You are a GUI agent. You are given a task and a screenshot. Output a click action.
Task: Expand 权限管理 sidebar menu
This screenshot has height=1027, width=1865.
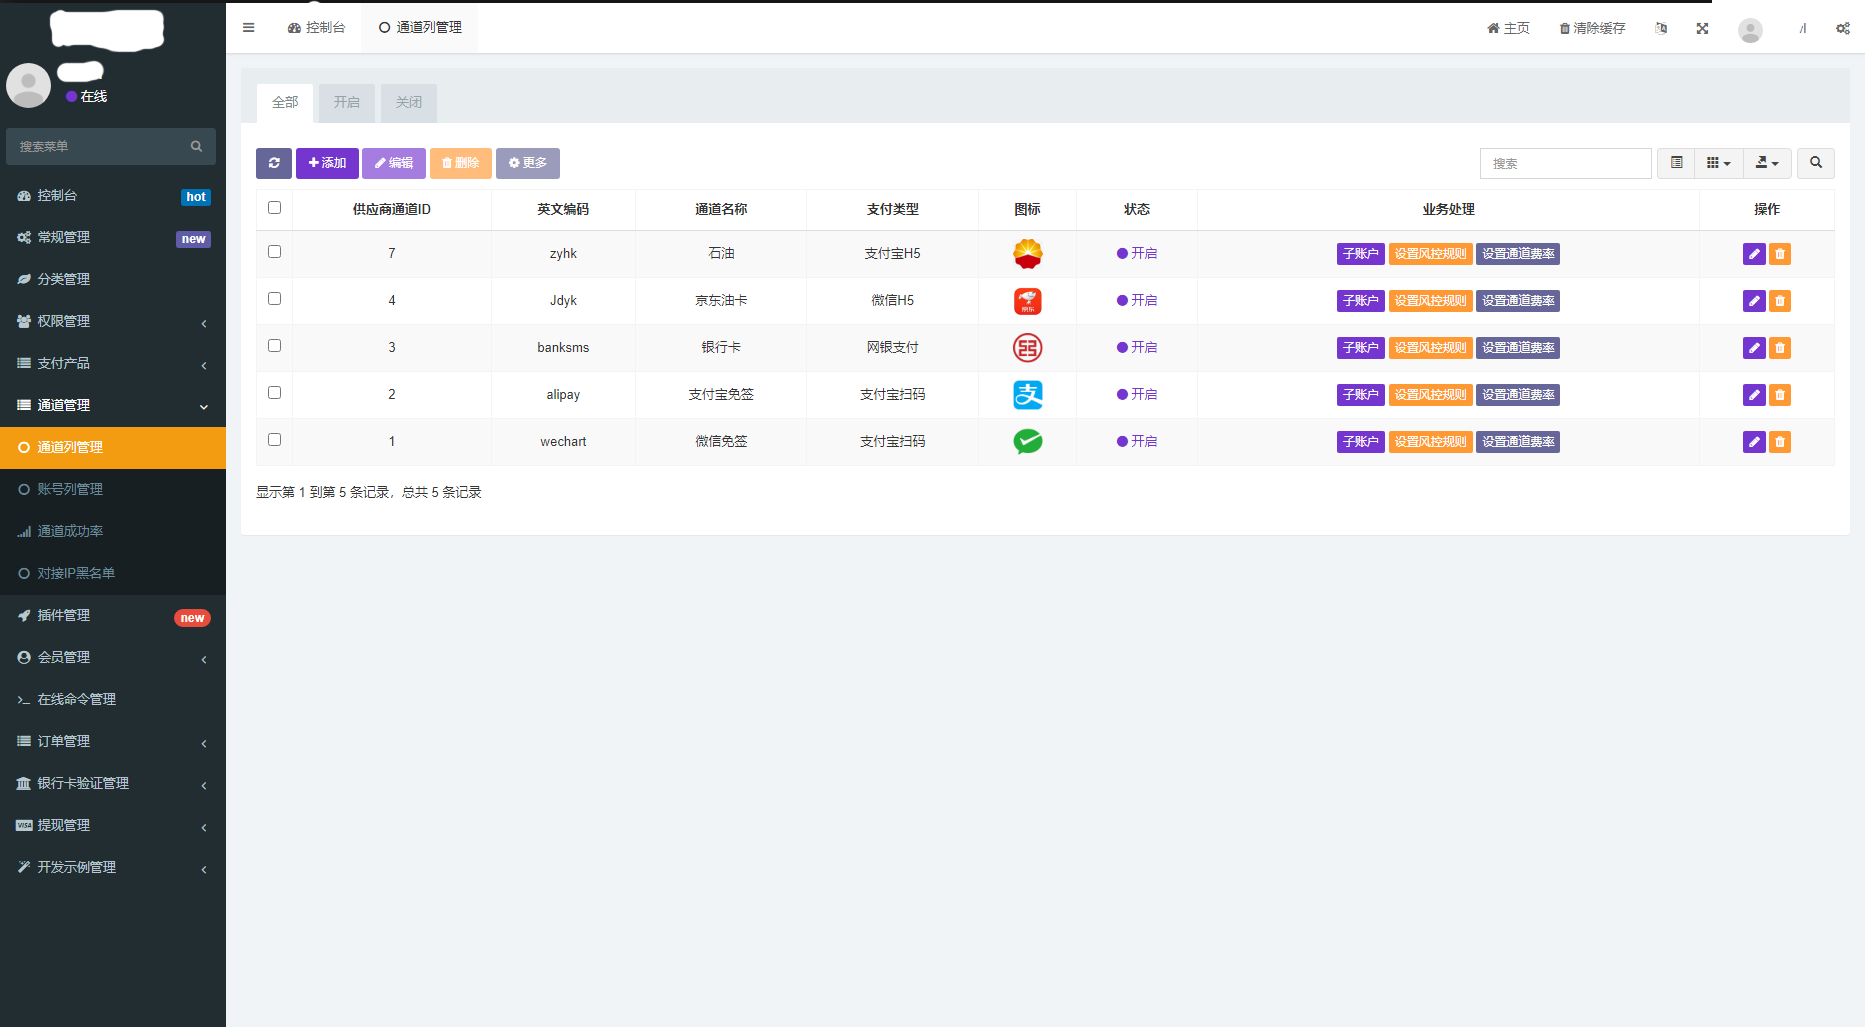click(112, 321)
